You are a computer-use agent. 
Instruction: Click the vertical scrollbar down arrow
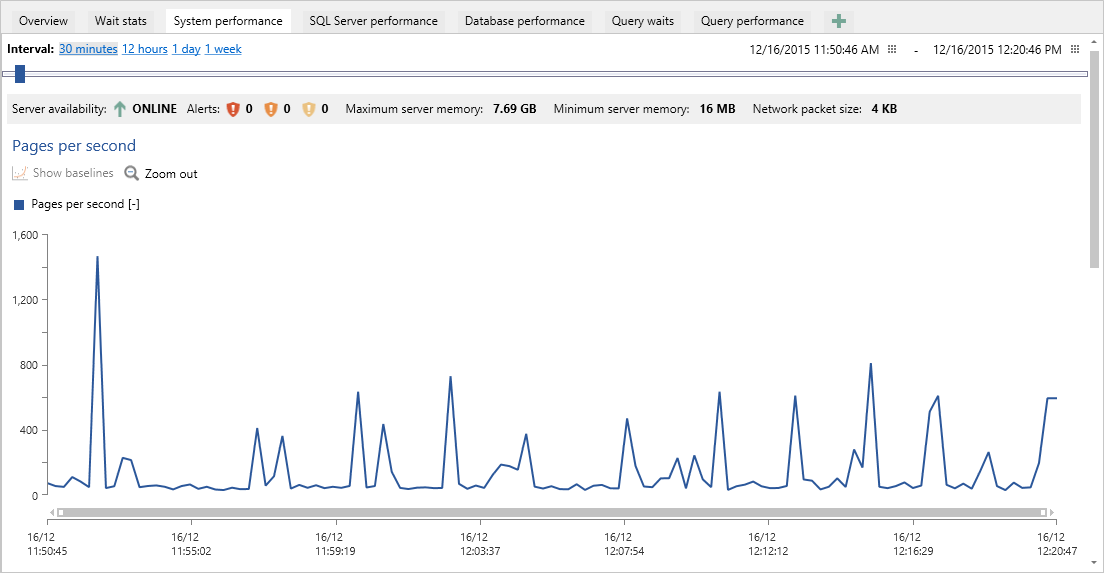pyautogui.click(x=1094, y=563)
